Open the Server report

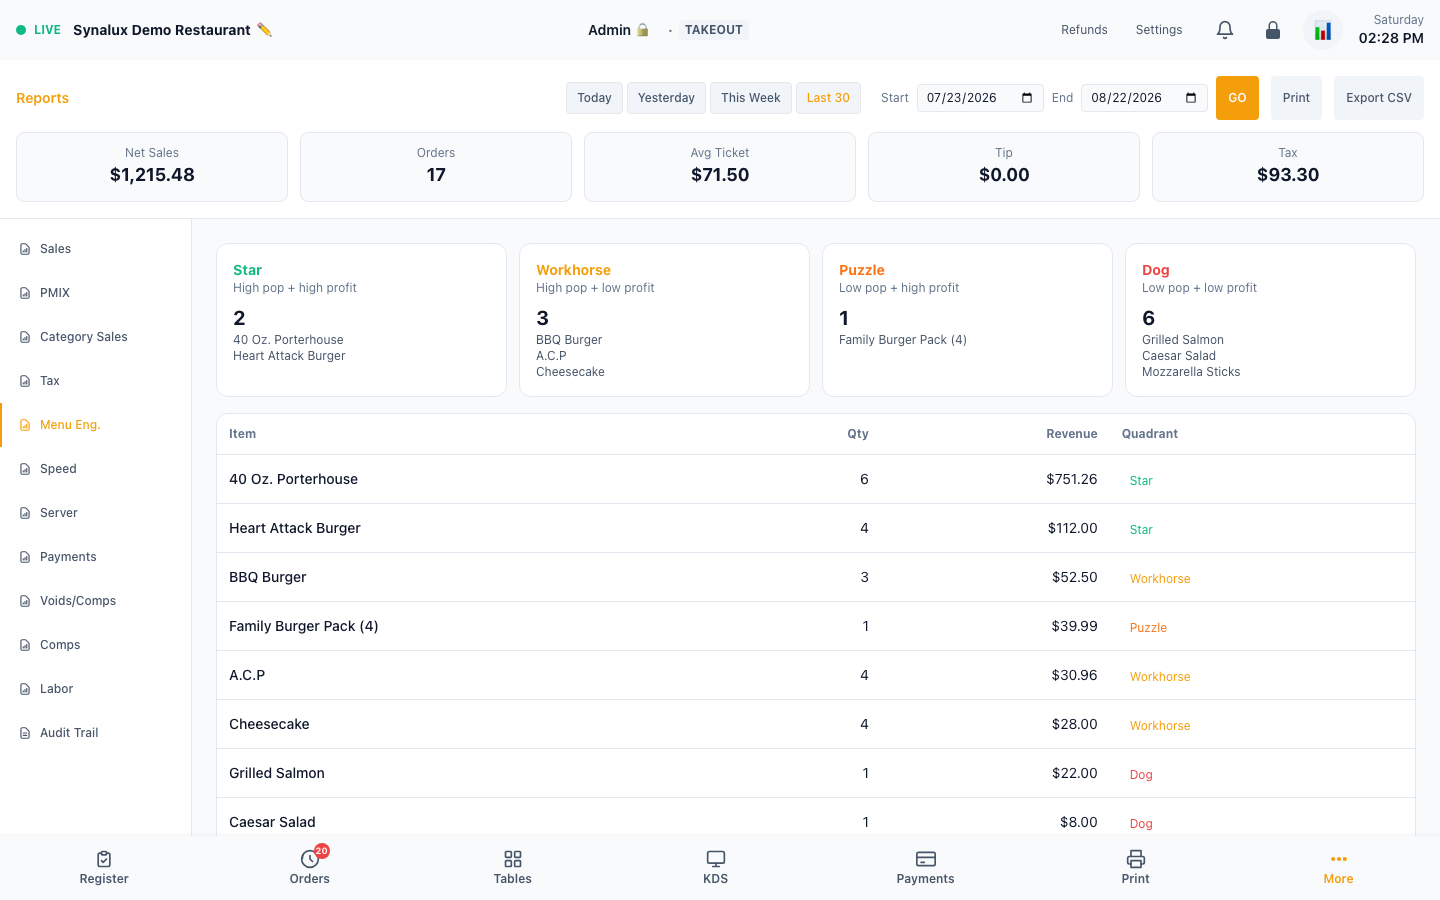click(95, 513)
